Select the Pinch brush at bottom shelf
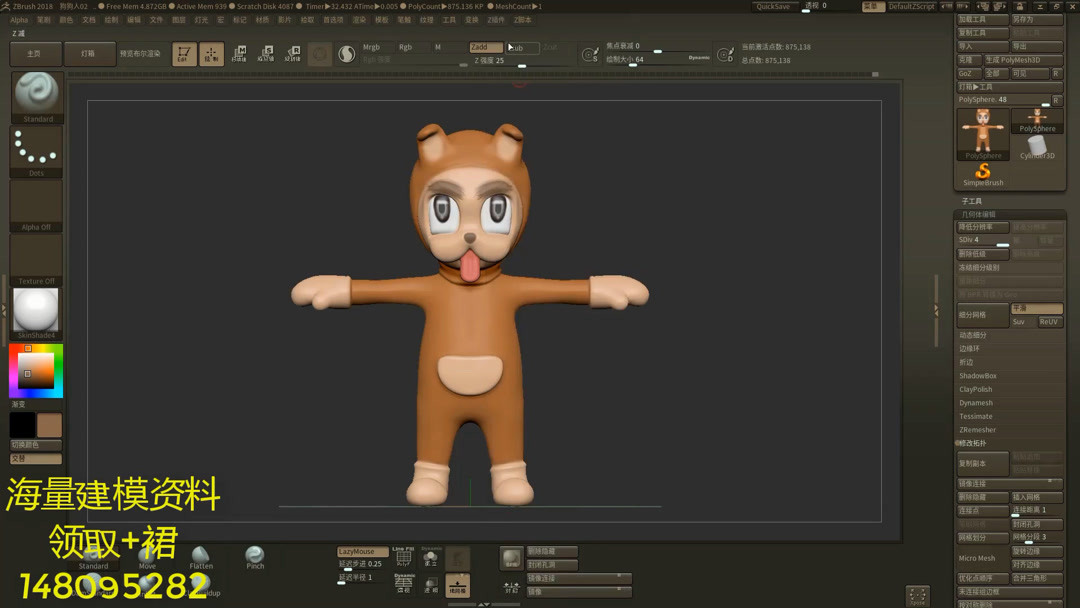The image size is (1080, 608). [x=255, y=556]
